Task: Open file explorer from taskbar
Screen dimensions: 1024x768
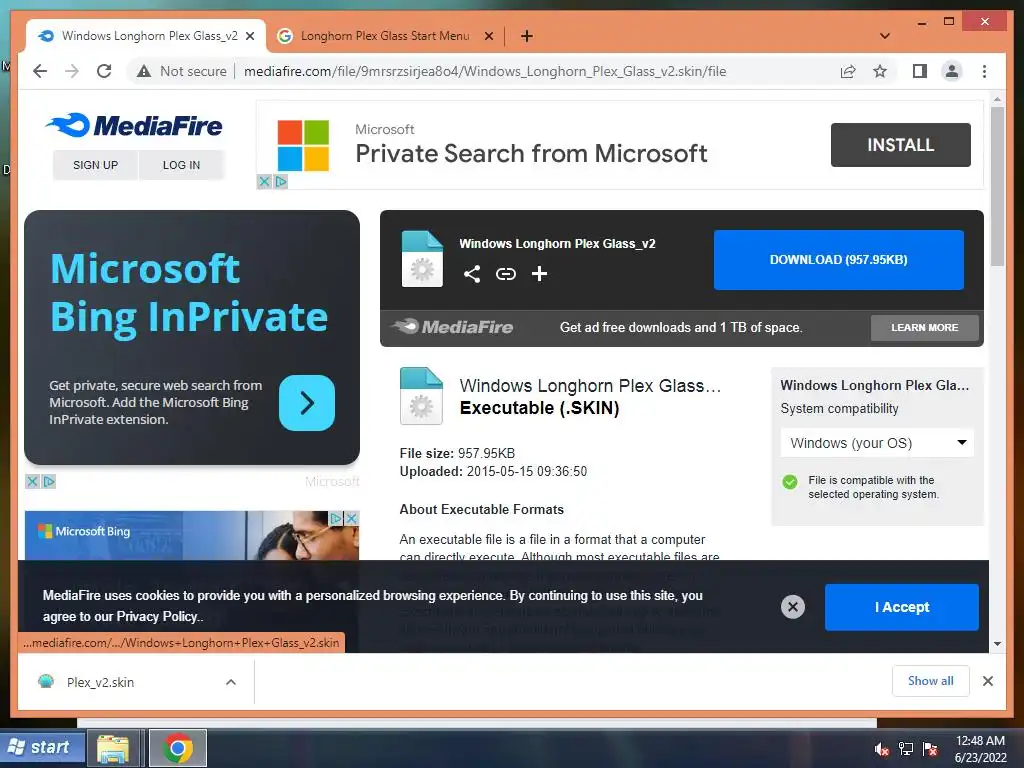Action: click(x=113, y=748)
